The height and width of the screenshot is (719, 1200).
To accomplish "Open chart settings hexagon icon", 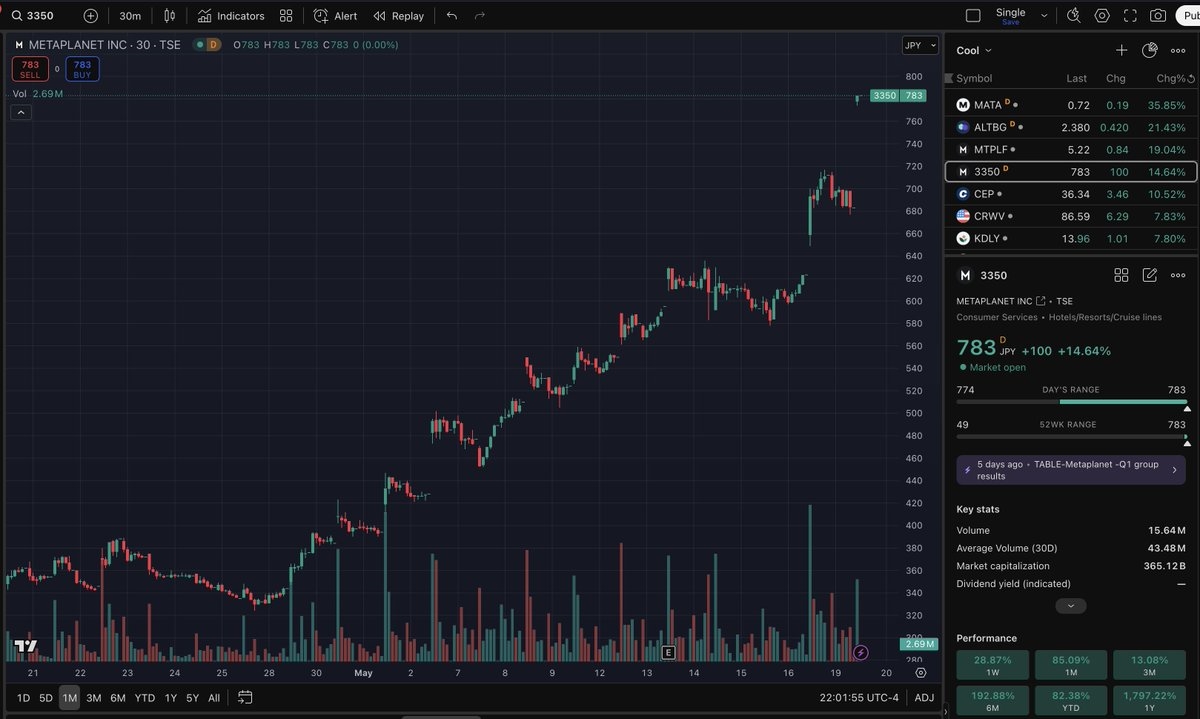I will (x=1102, y=16).
